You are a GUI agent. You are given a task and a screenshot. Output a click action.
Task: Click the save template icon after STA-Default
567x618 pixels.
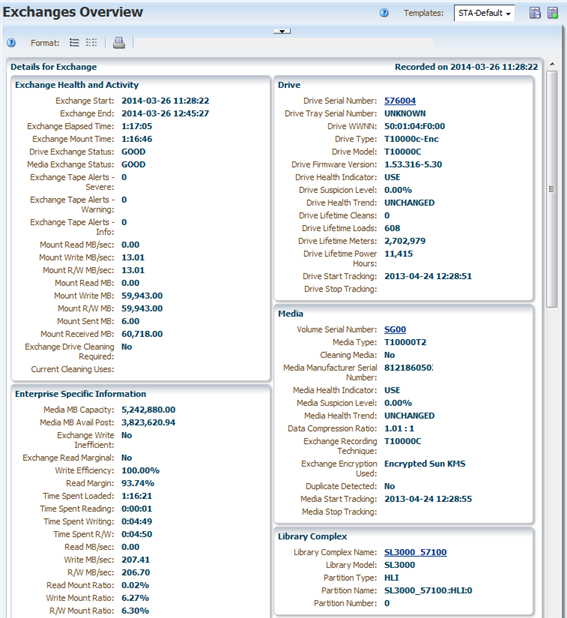point(535,13)
